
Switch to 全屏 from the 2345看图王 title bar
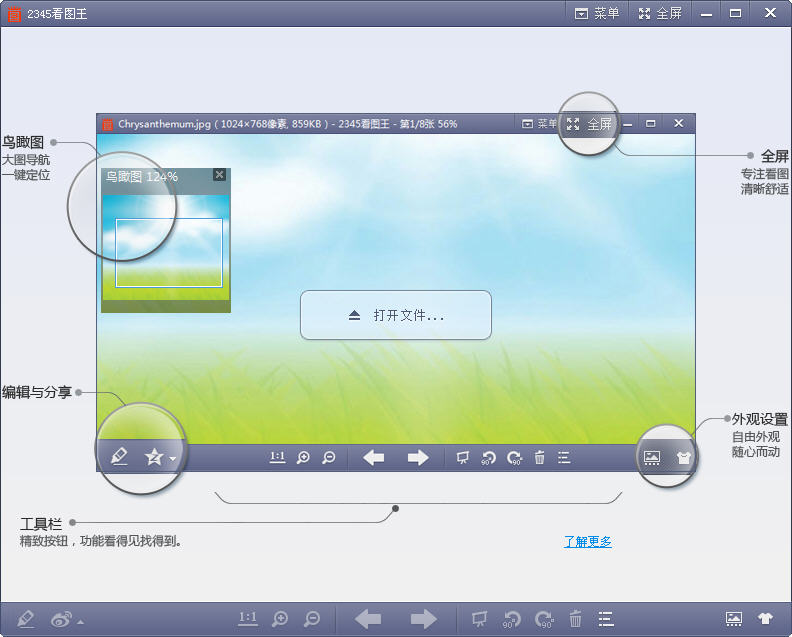[660, 14]
